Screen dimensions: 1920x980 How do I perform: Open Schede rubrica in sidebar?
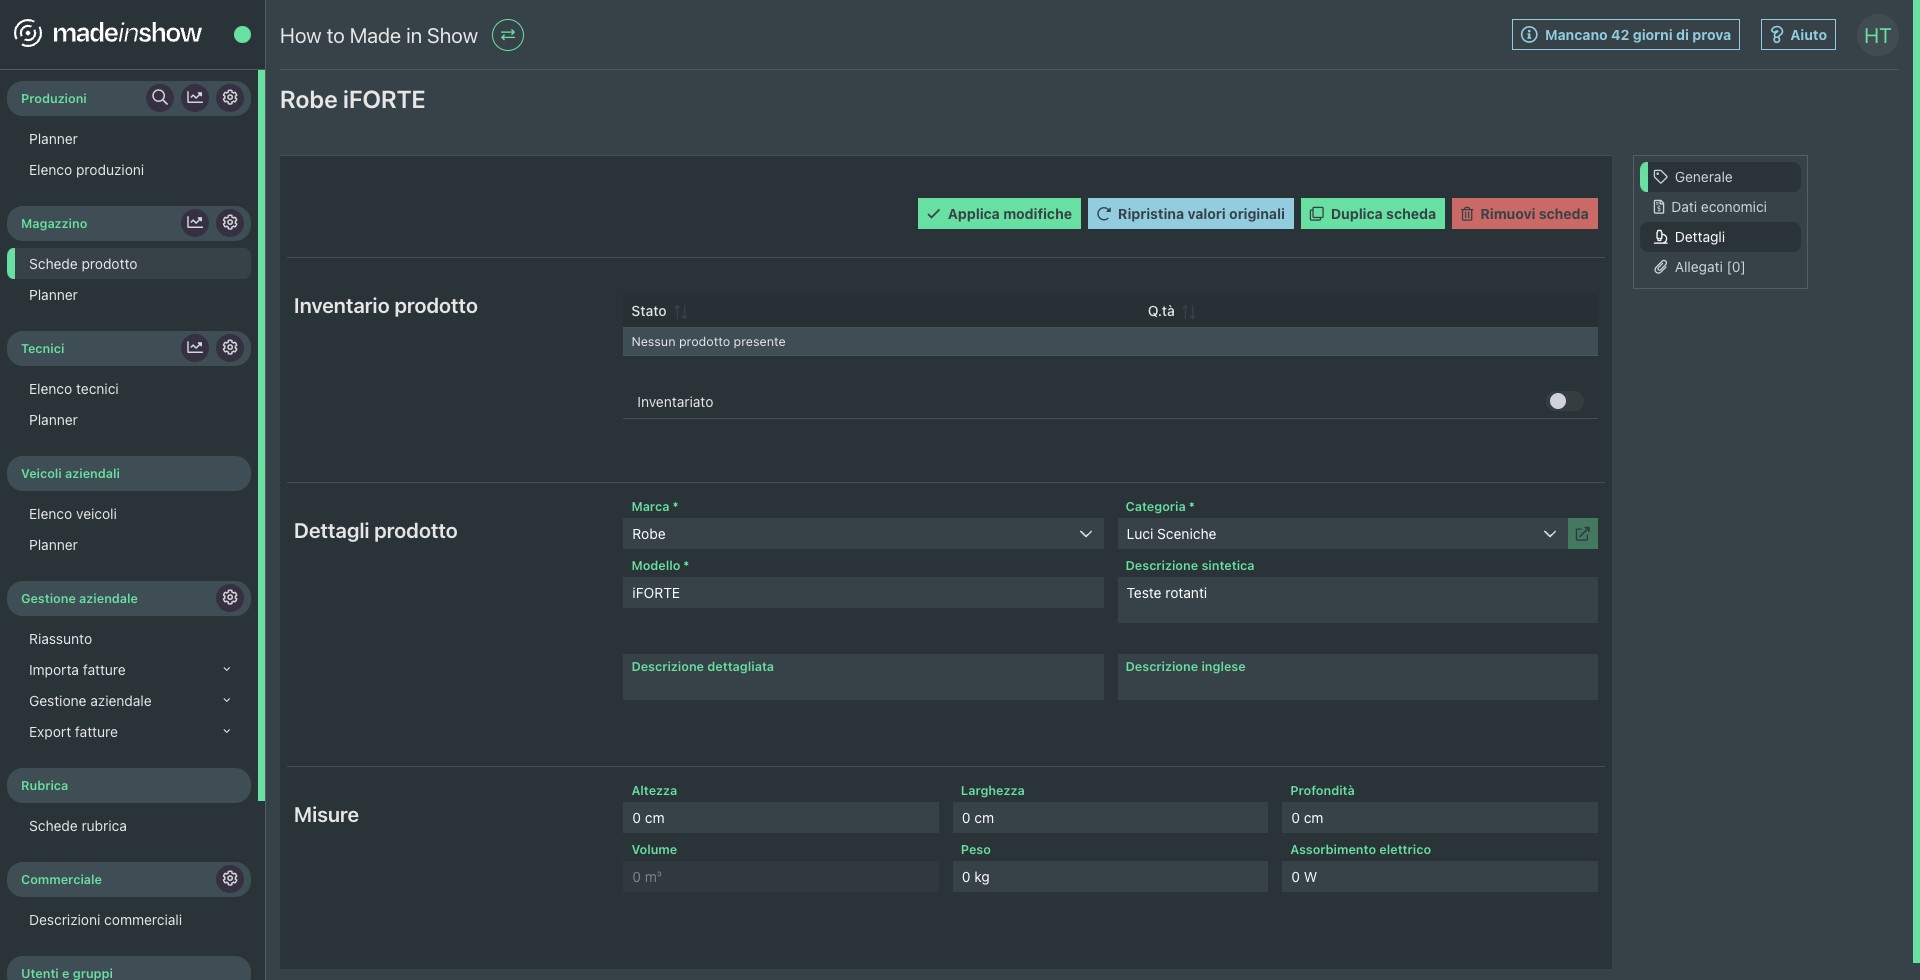(78, 826)
